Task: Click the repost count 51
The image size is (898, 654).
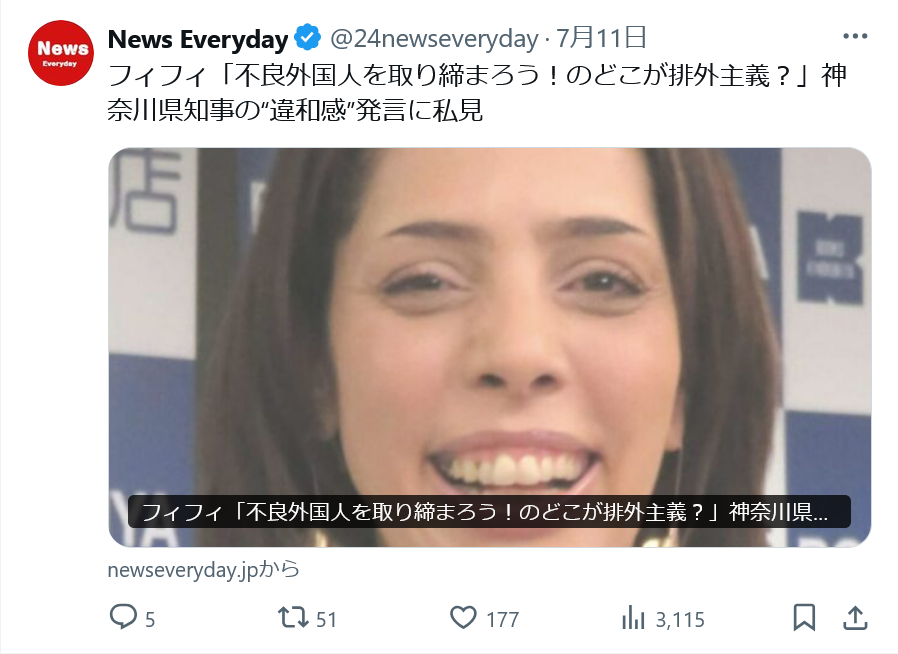Action: click(326, 620)
